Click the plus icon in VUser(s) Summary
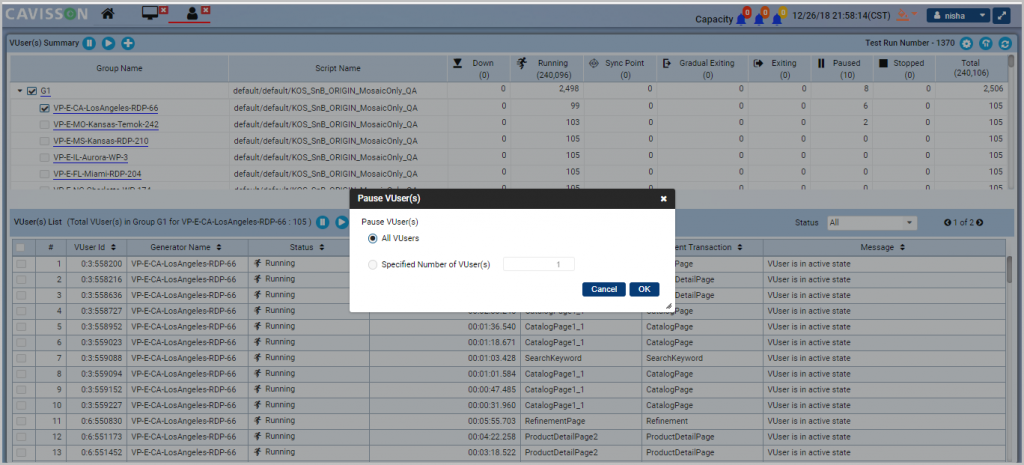The image size is (1024, 465). (x=128, y=44)
